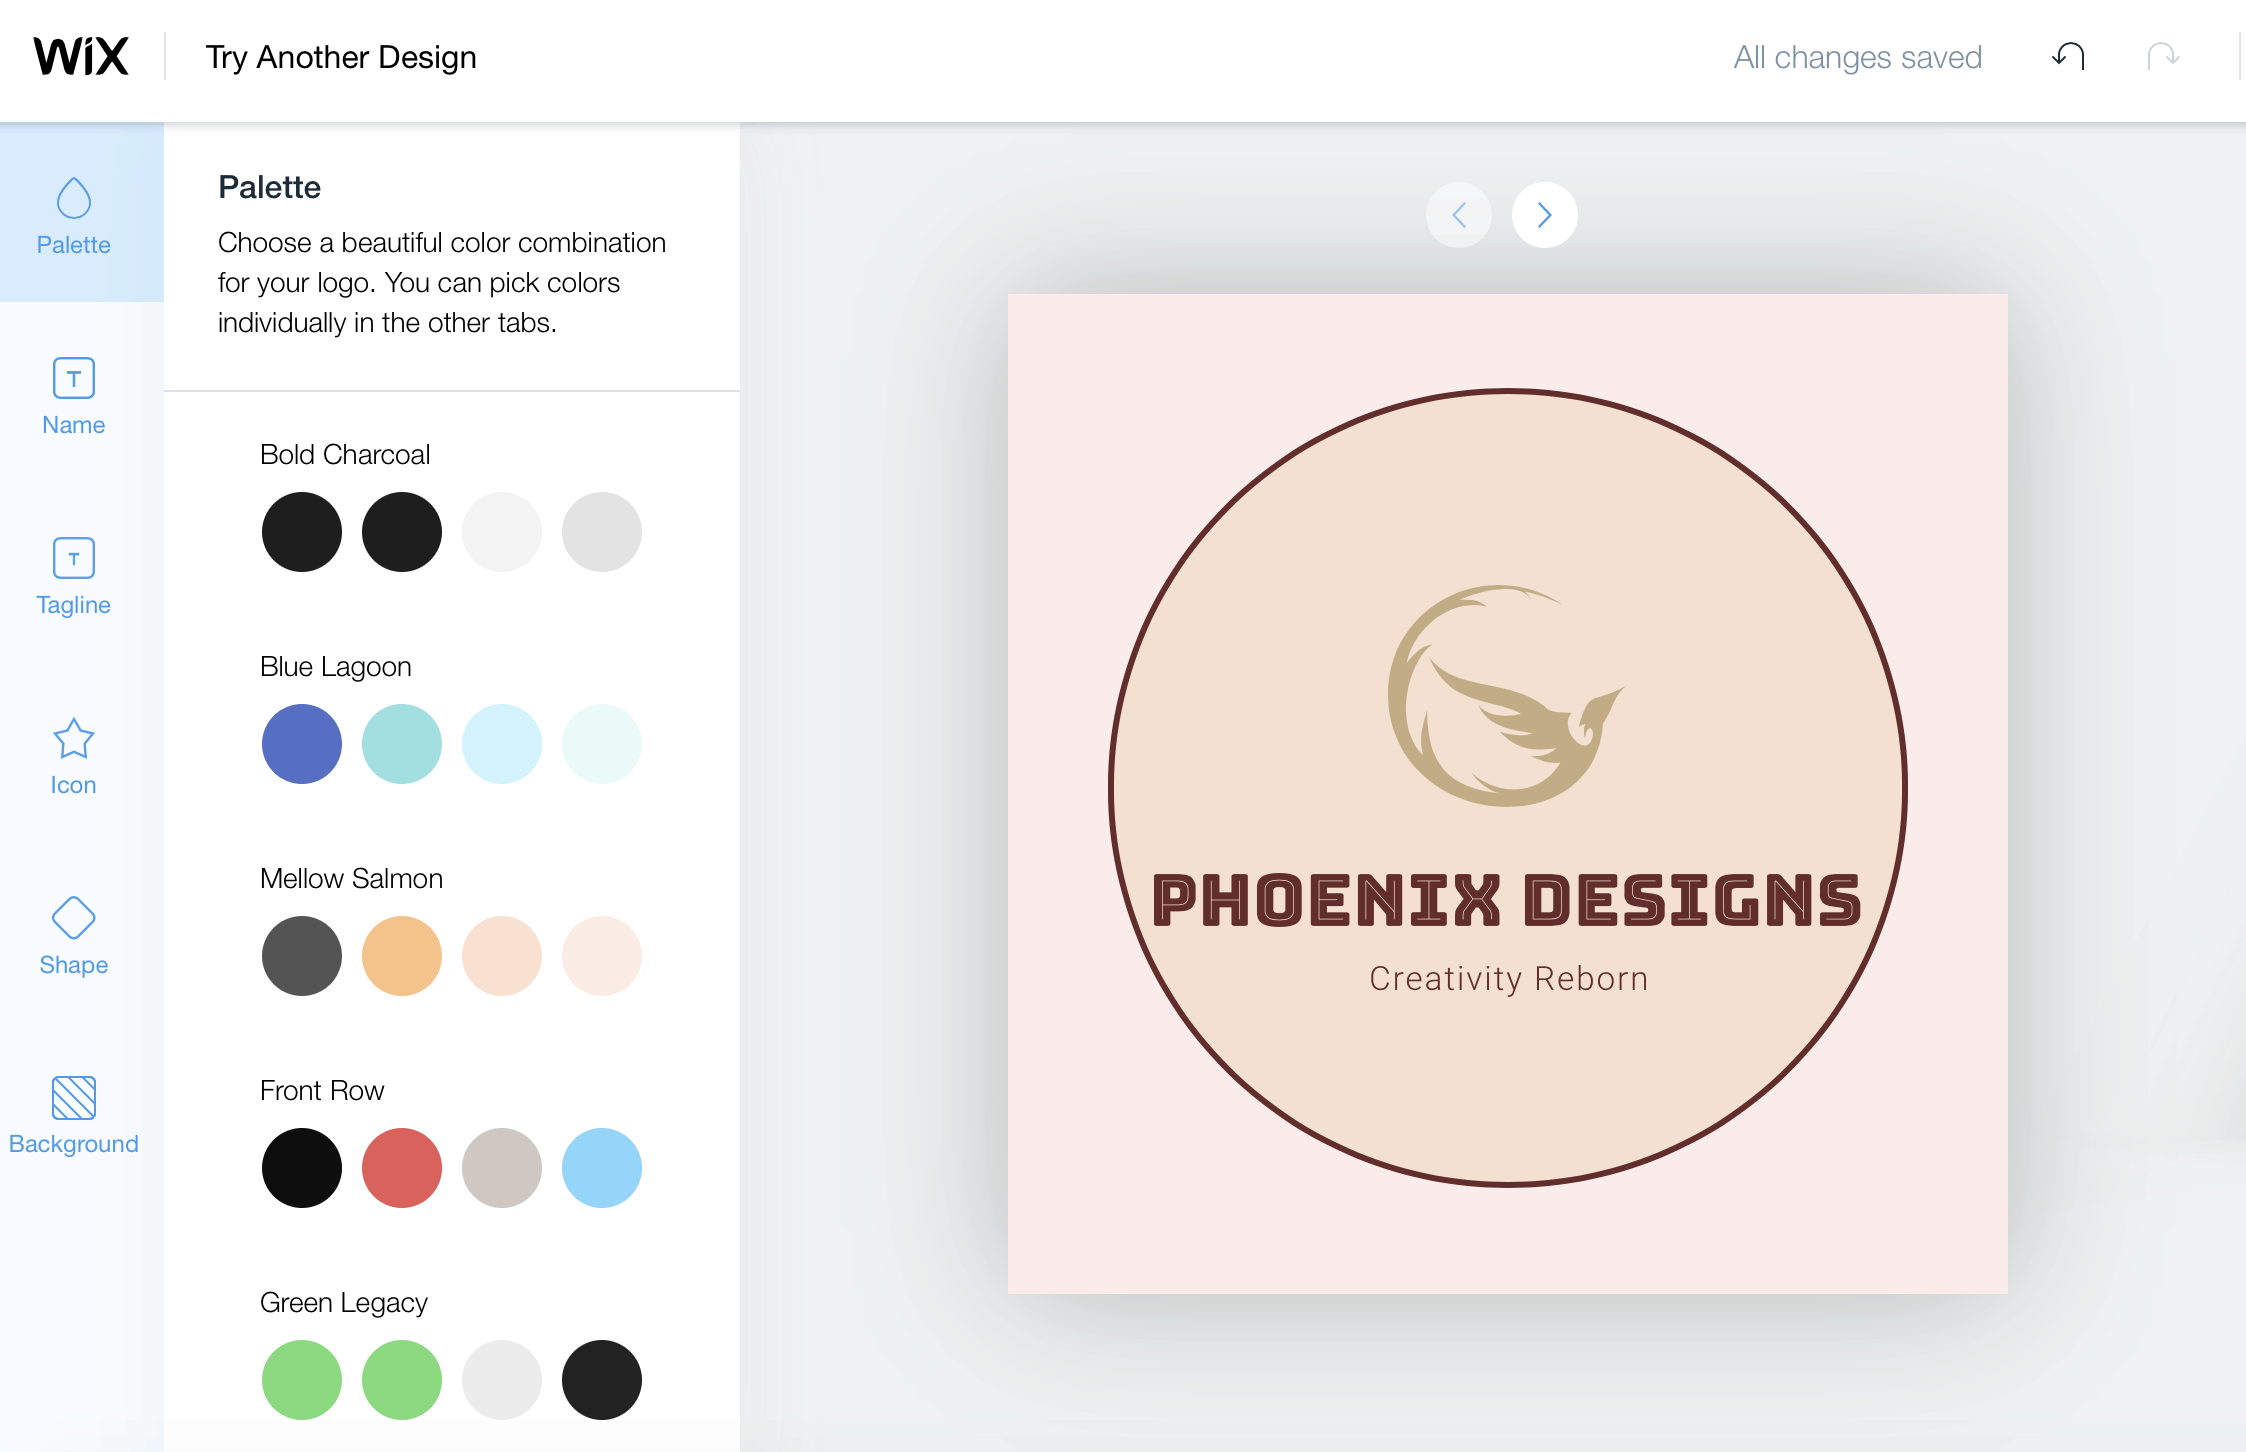Click the Icon panel star icon
This screenshot has width=2246, height=1452.
pos(74,738)
